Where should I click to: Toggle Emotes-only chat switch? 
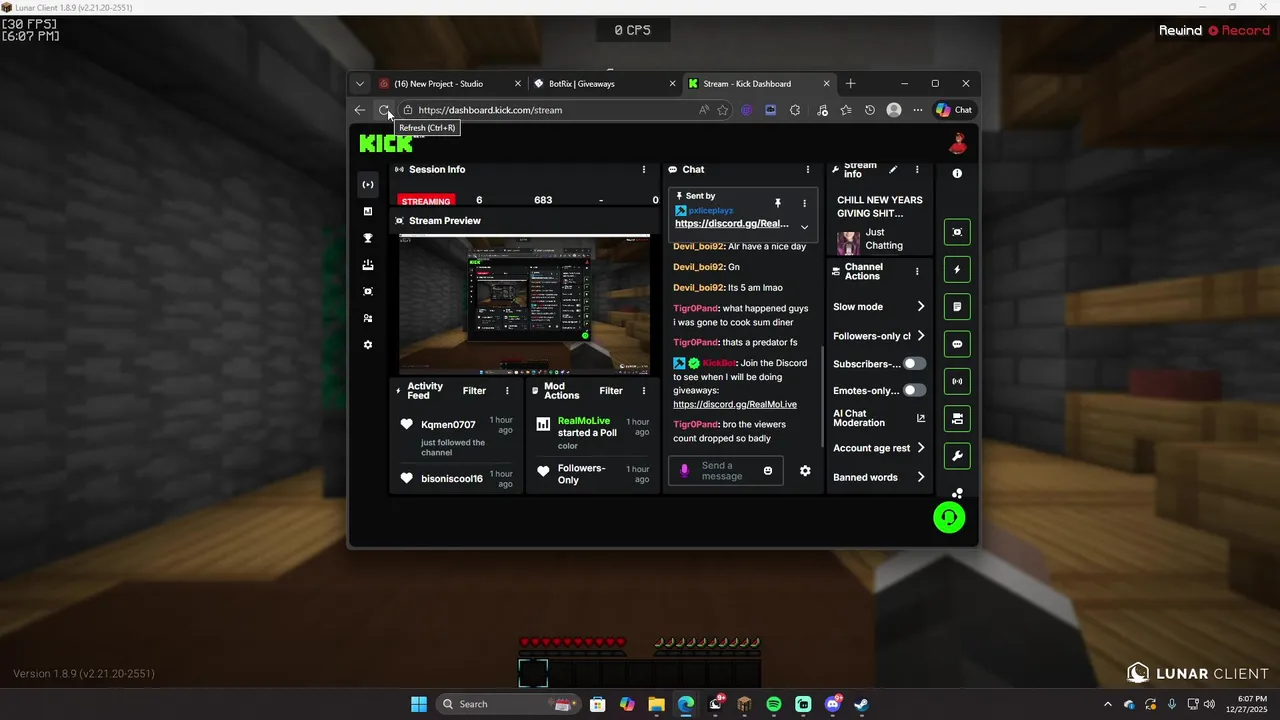tap(915, 390)
